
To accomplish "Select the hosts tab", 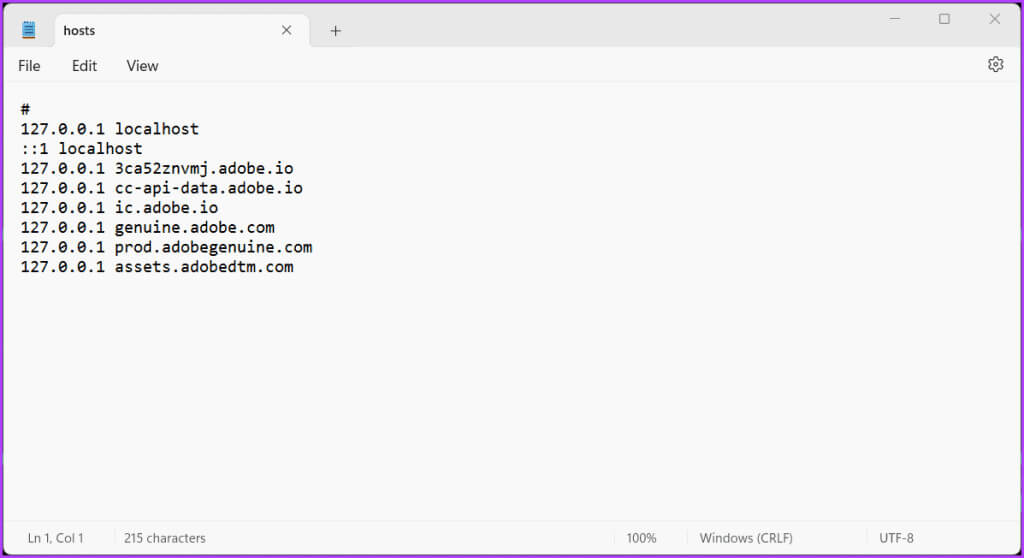I will point(182,31).
